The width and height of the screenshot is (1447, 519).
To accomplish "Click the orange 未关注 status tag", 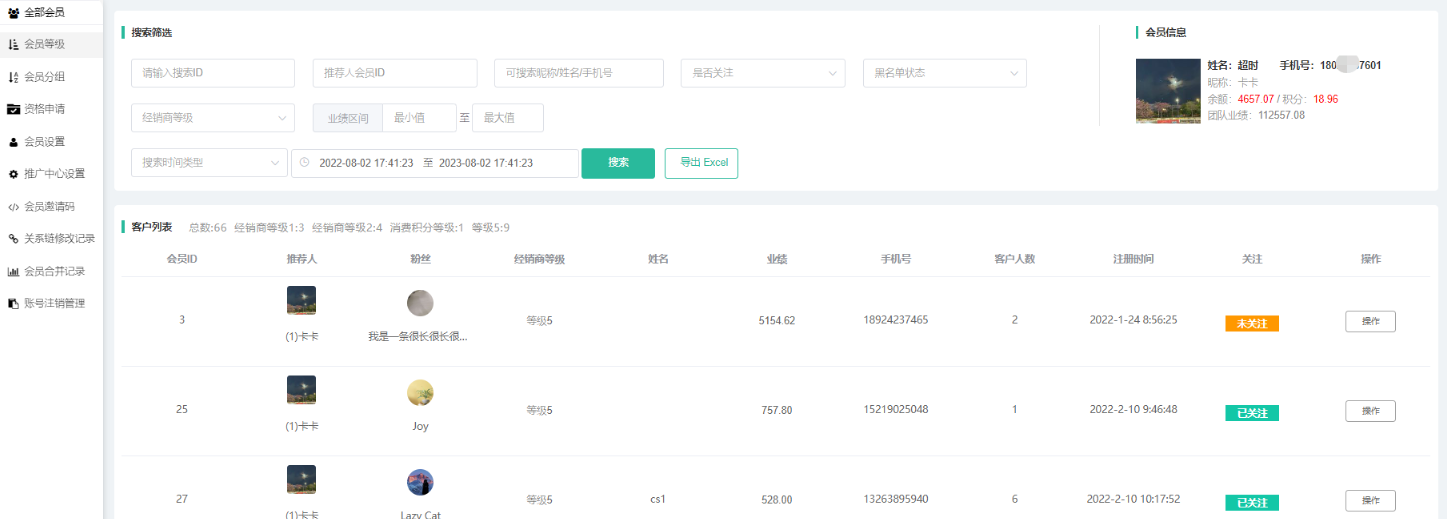I will tap(1251, 323).
